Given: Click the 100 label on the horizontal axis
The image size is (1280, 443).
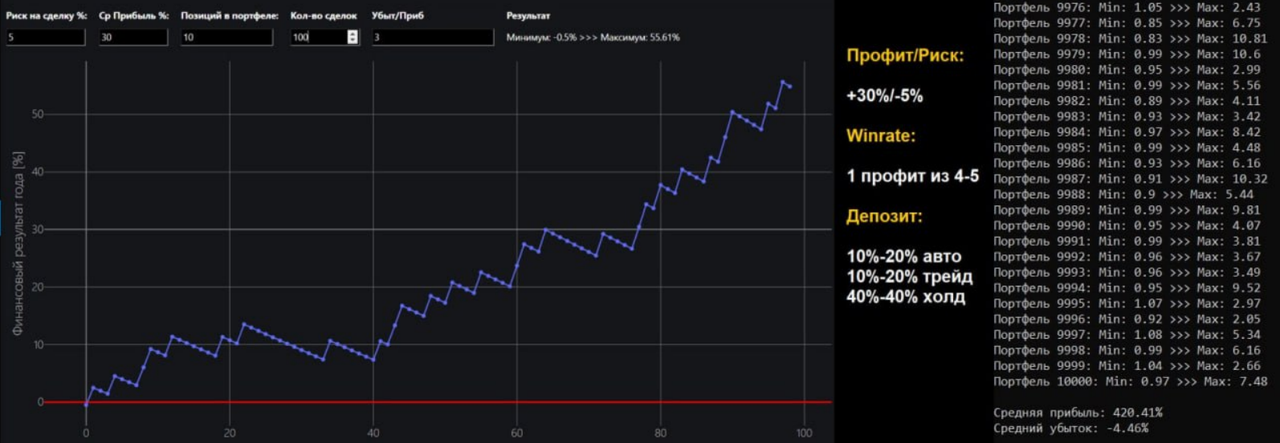Looking at the screenshot, I should pos(803,434).
